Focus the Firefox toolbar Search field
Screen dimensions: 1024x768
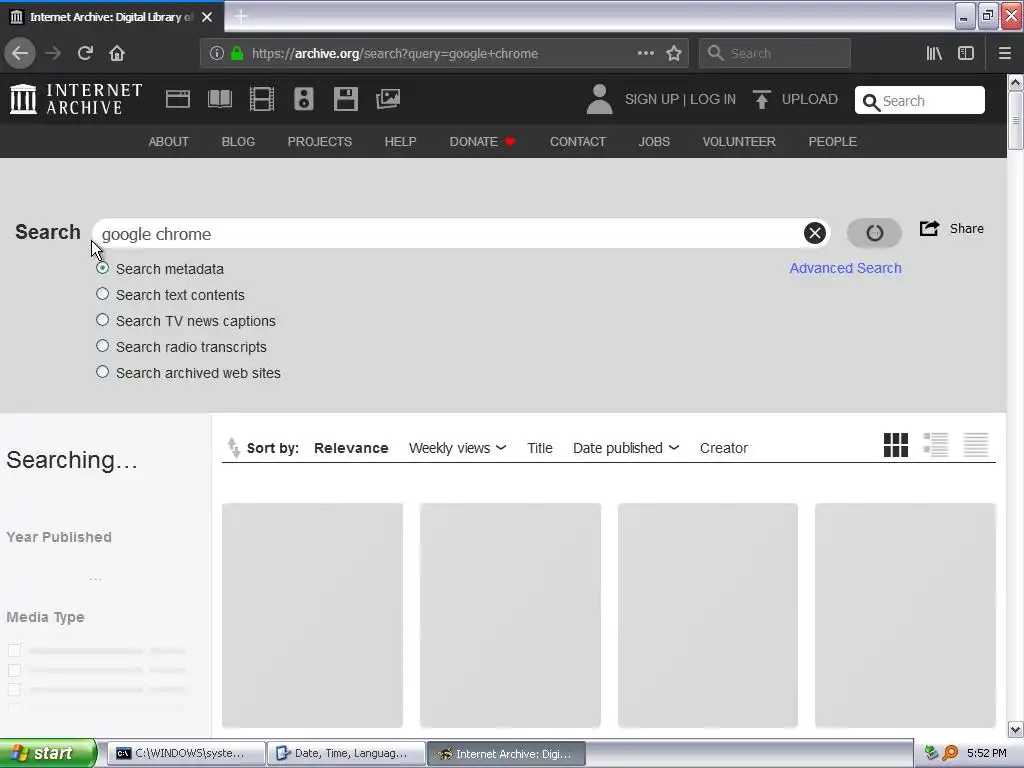point(775,54)
